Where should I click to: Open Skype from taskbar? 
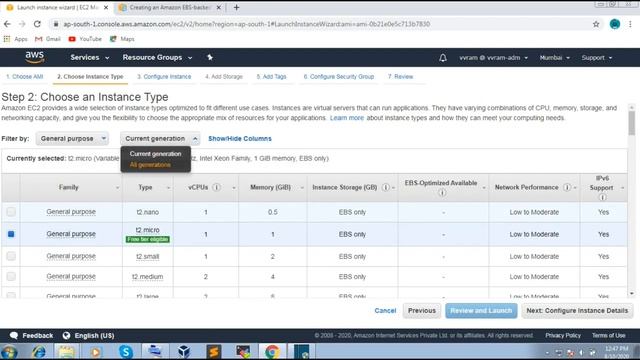click(126, 352)
